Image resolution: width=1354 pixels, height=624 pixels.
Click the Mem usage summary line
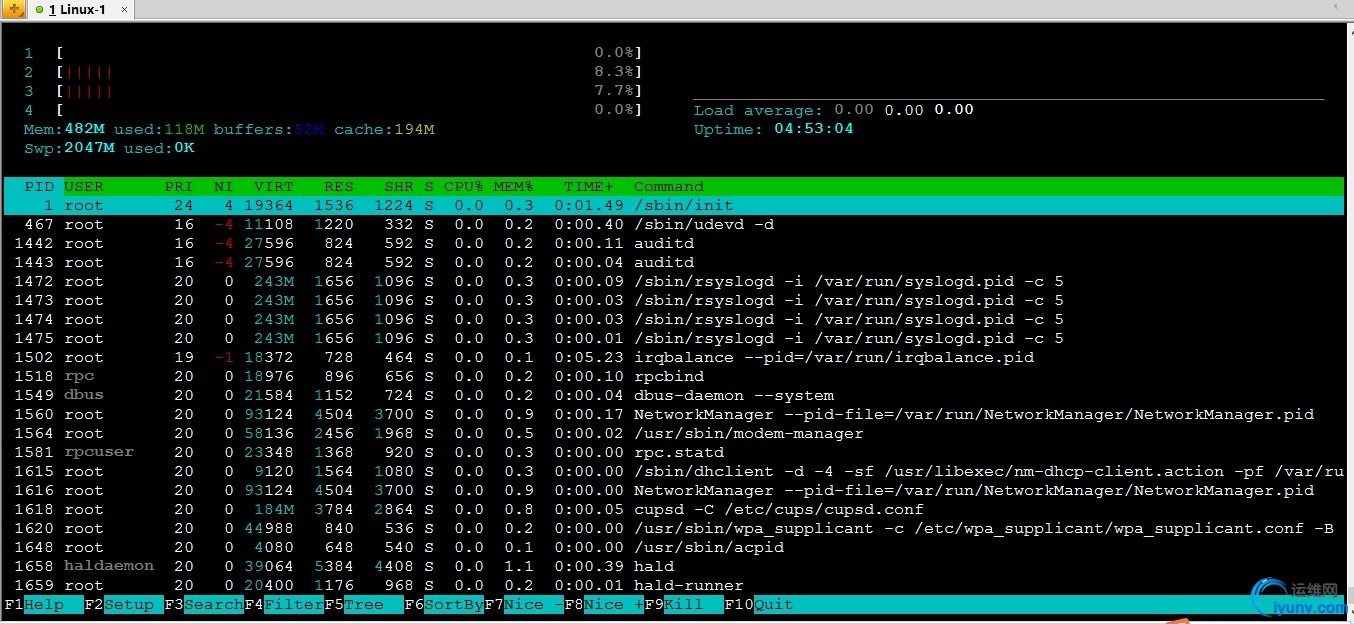(x=229, y=129)
